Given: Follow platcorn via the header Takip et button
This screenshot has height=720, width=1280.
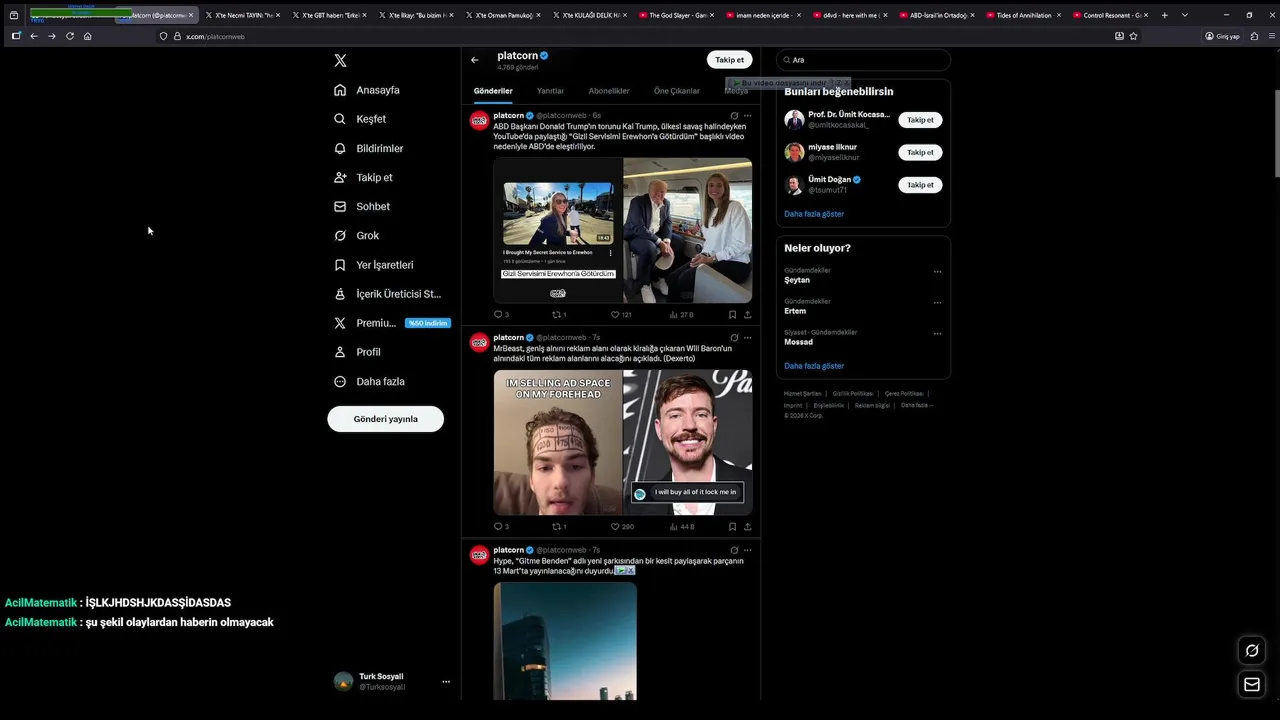Looking at the screenshot, I should click(729, 60).
